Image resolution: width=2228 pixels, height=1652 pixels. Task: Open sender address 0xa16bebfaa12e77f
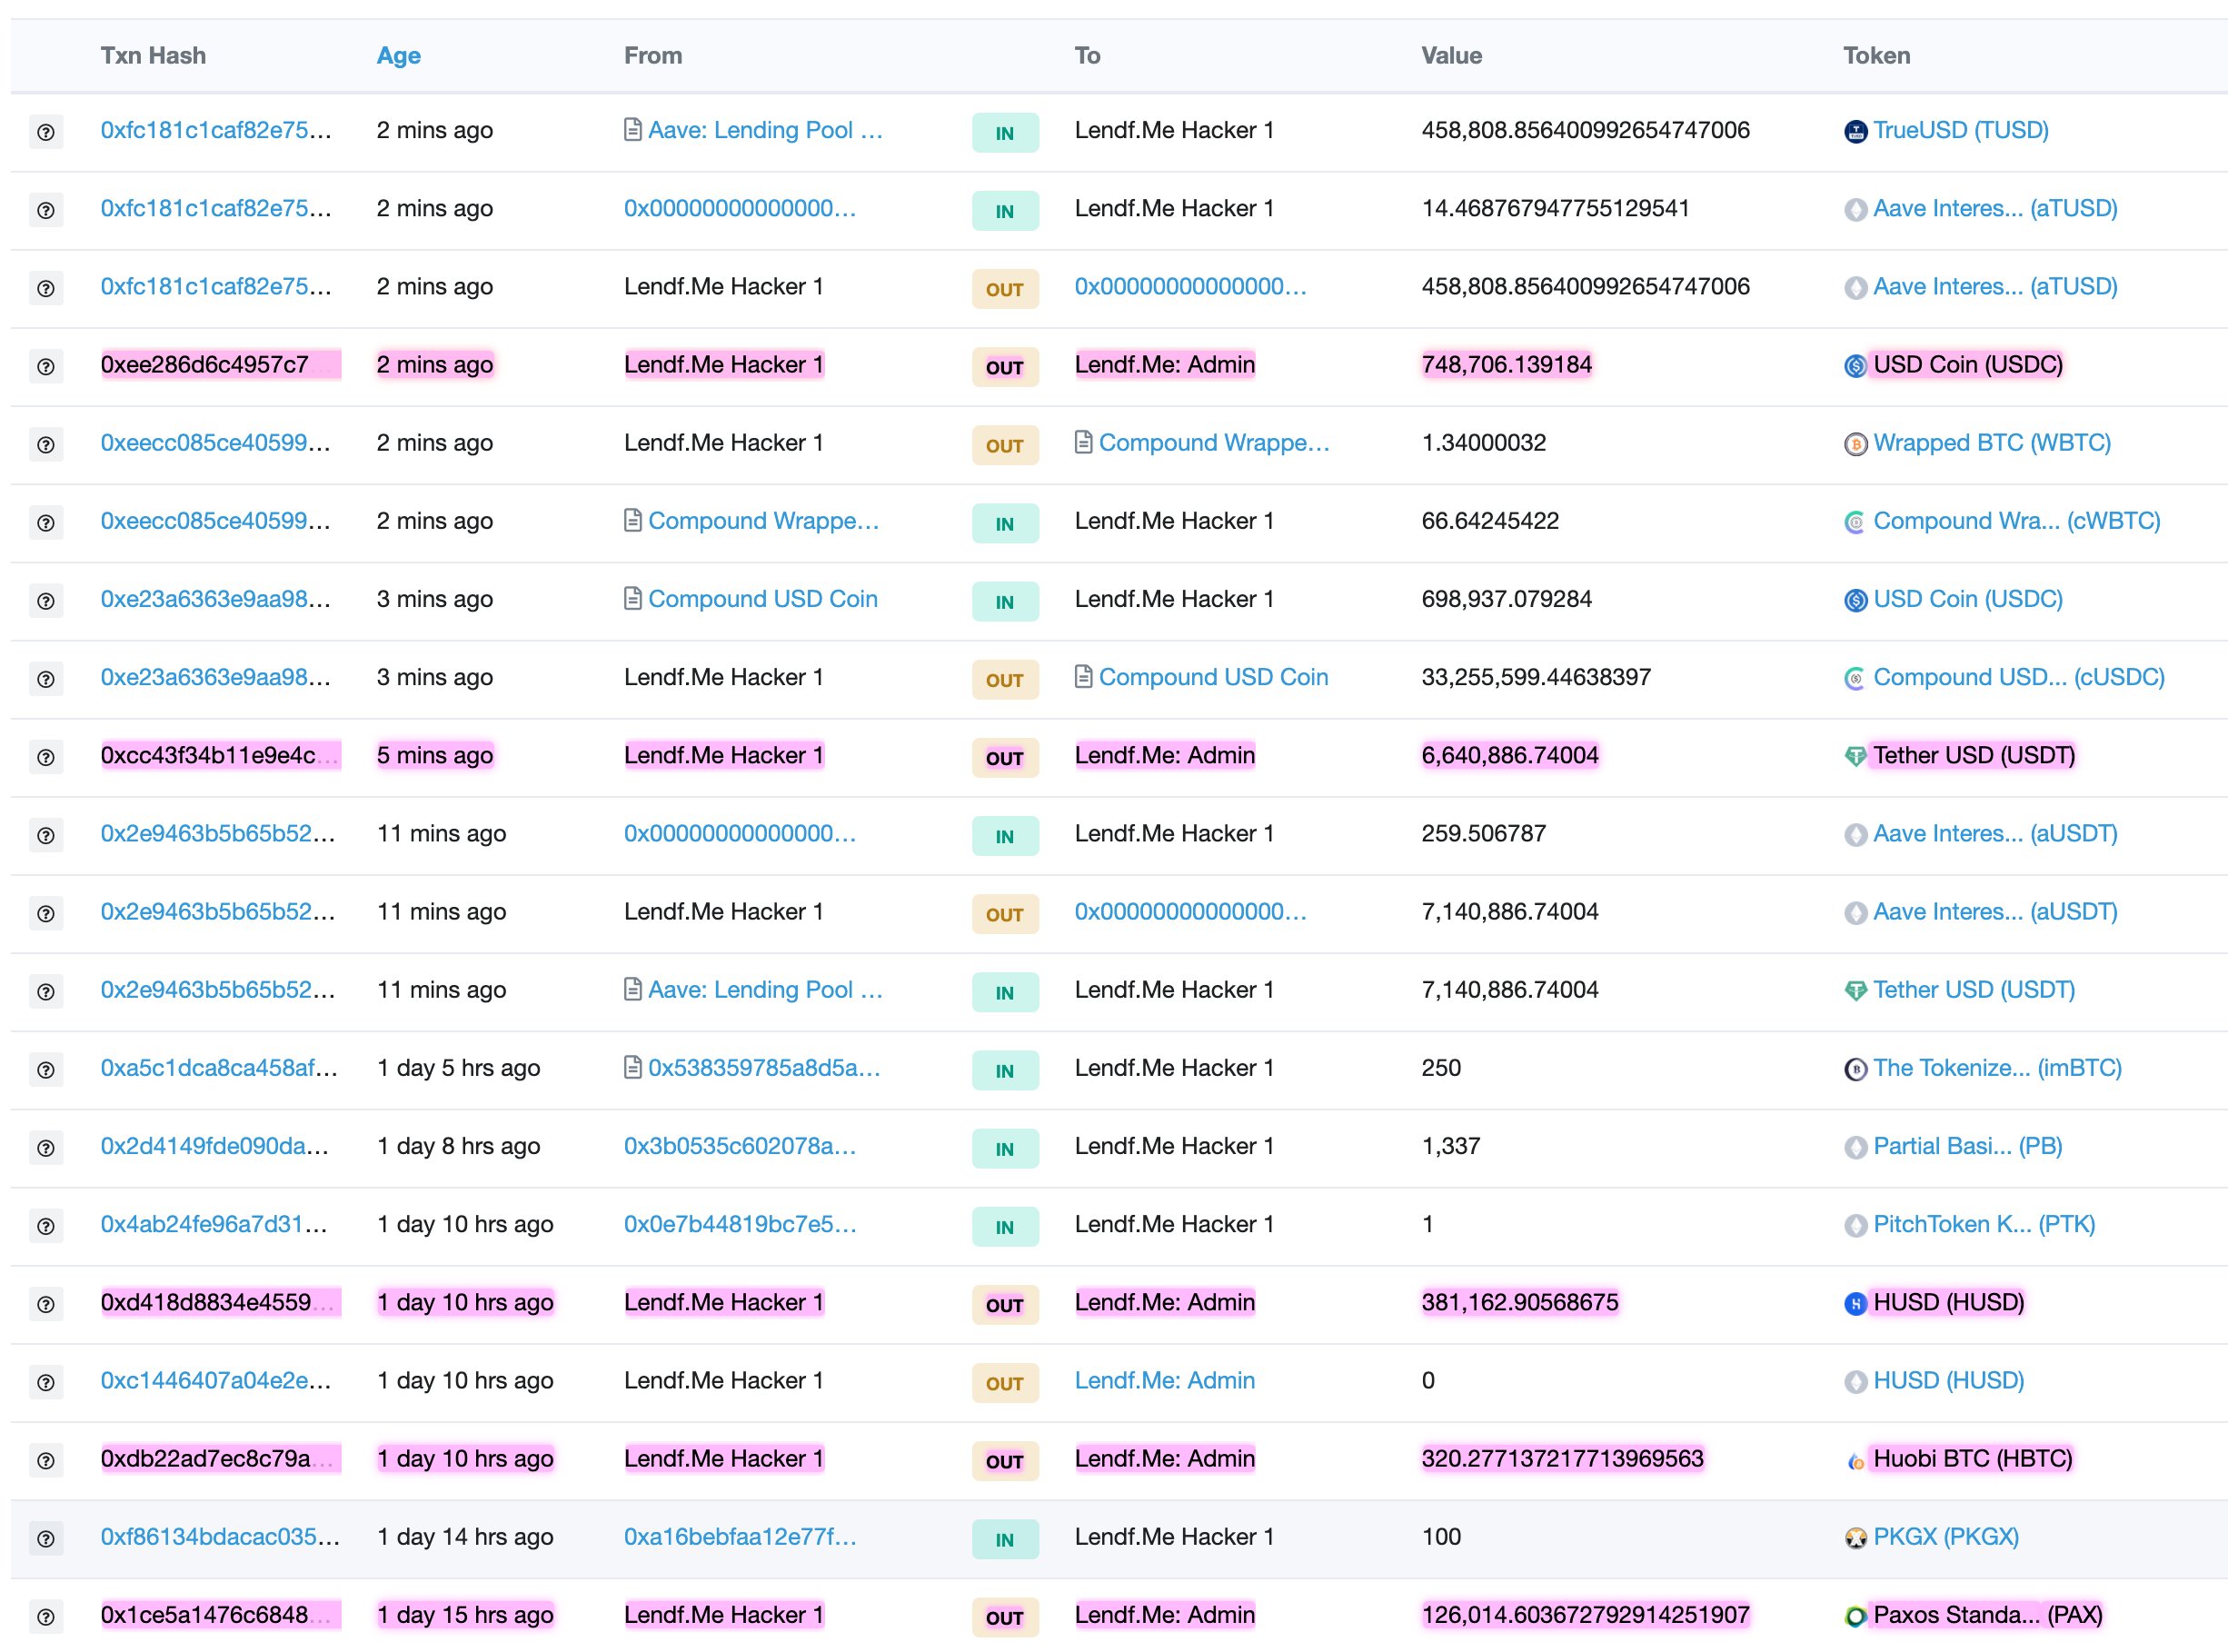click(x=739, y=1536)
